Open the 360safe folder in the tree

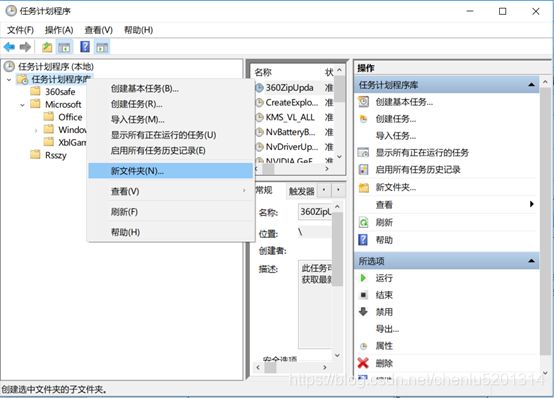pos(60,92)
